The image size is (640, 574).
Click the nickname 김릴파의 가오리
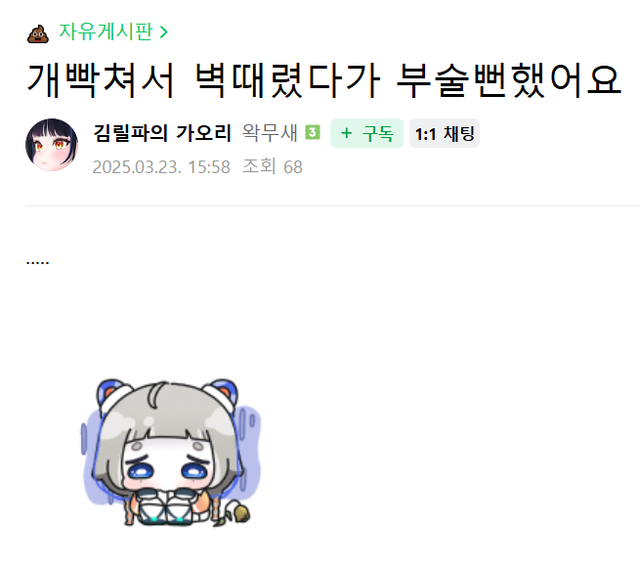tap(162, 133)
